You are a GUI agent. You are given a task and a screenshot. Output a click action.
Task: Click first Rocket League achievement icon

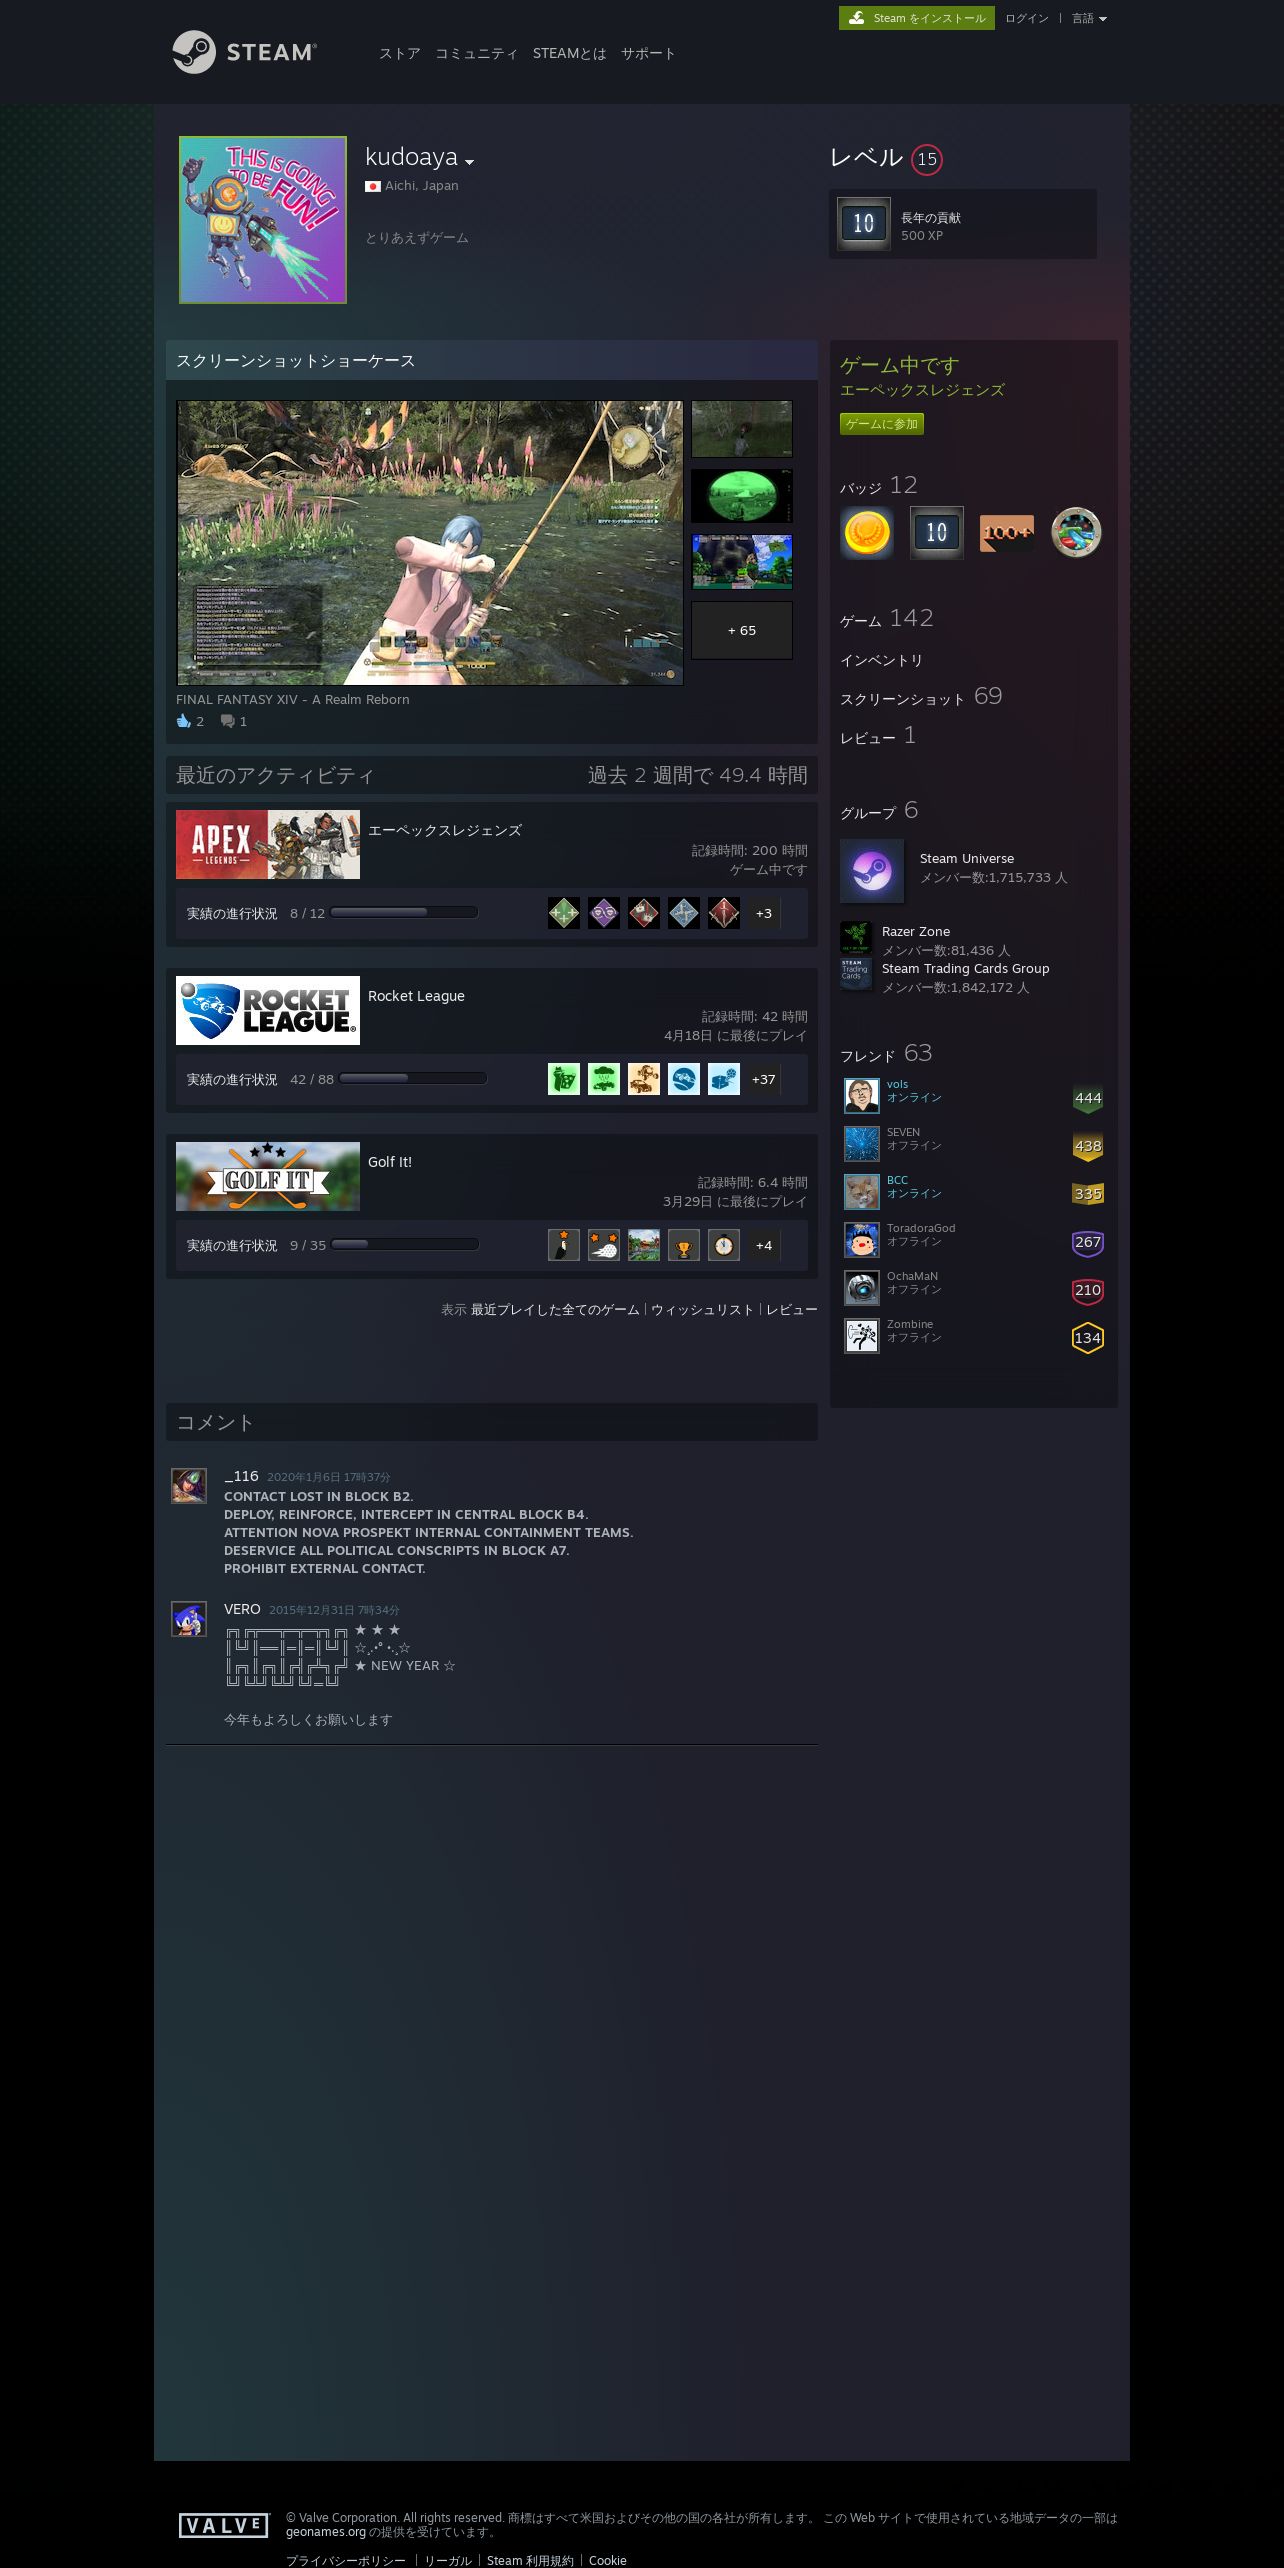coord(564,1079)
